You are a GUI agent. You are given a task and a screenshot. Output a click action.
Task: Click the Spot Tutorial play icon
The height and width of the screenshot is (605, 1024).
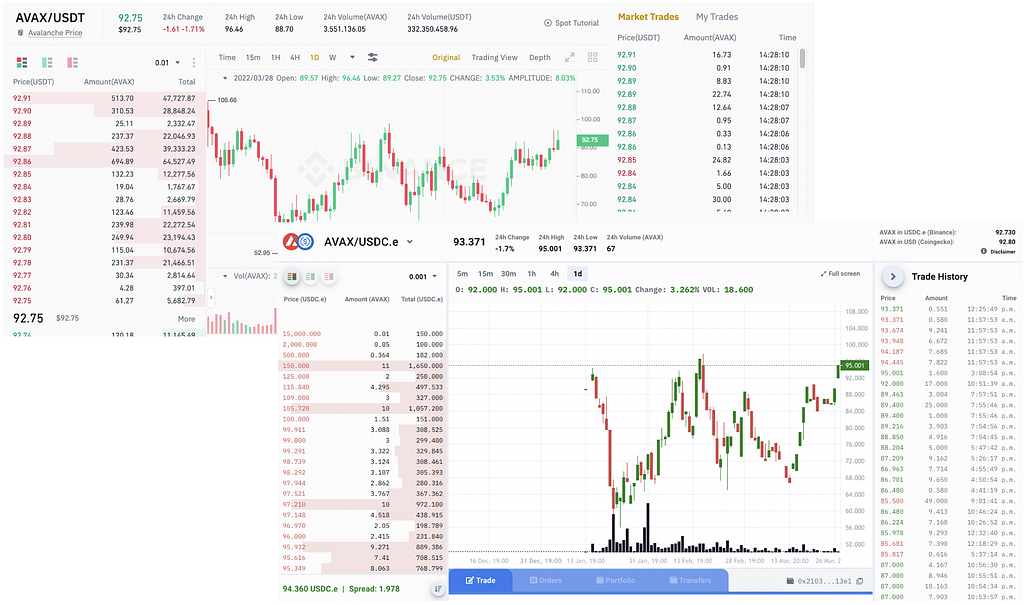coord(548,23)
